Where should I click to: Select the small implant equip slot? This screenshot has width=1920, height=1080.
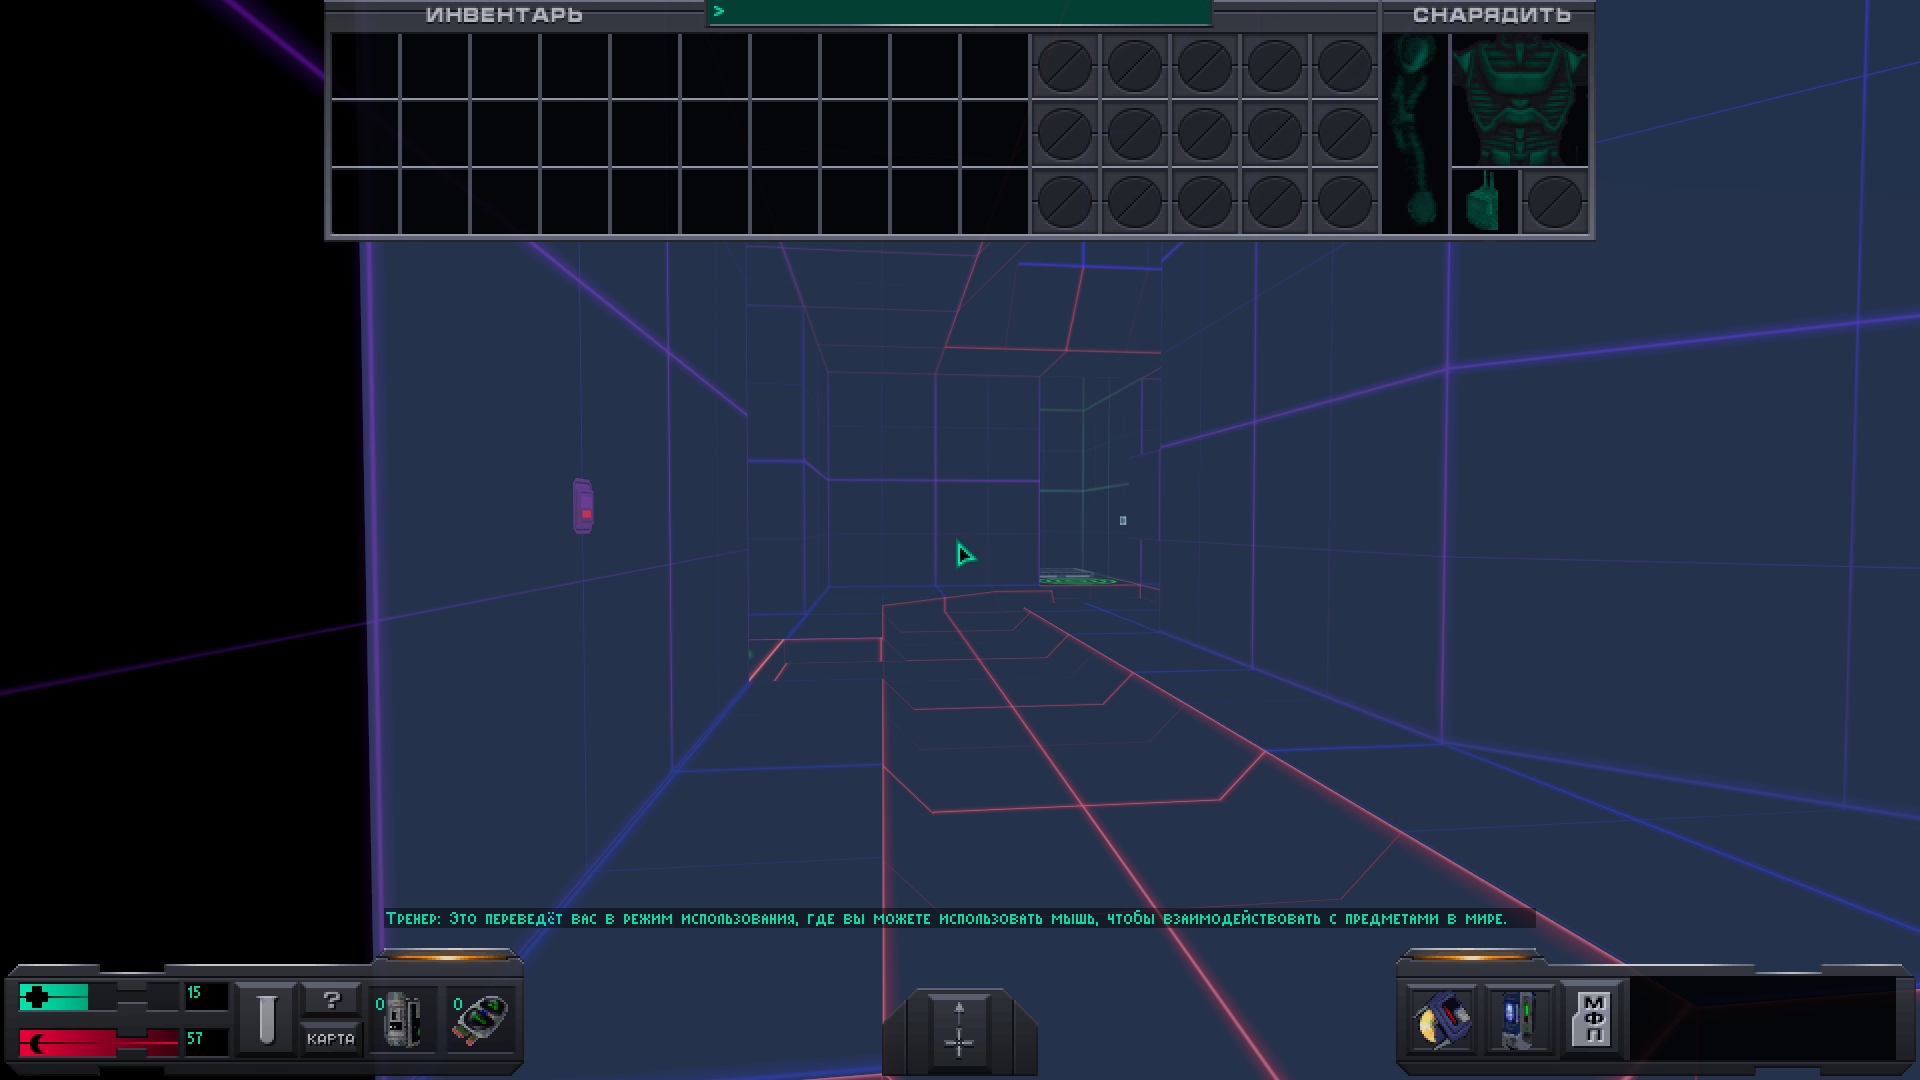pos(1485,201)
